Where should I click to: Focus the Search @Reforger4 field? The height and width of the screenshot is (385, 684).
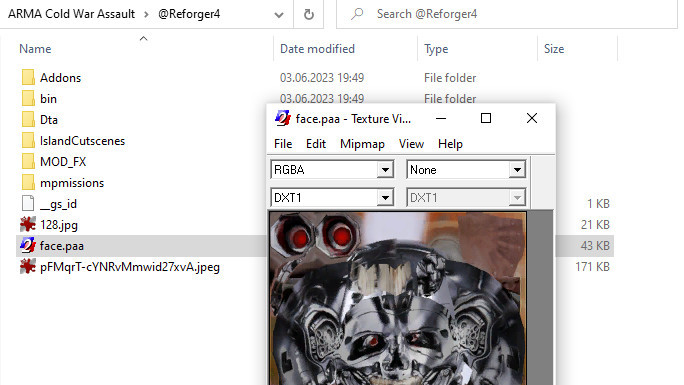506,14
